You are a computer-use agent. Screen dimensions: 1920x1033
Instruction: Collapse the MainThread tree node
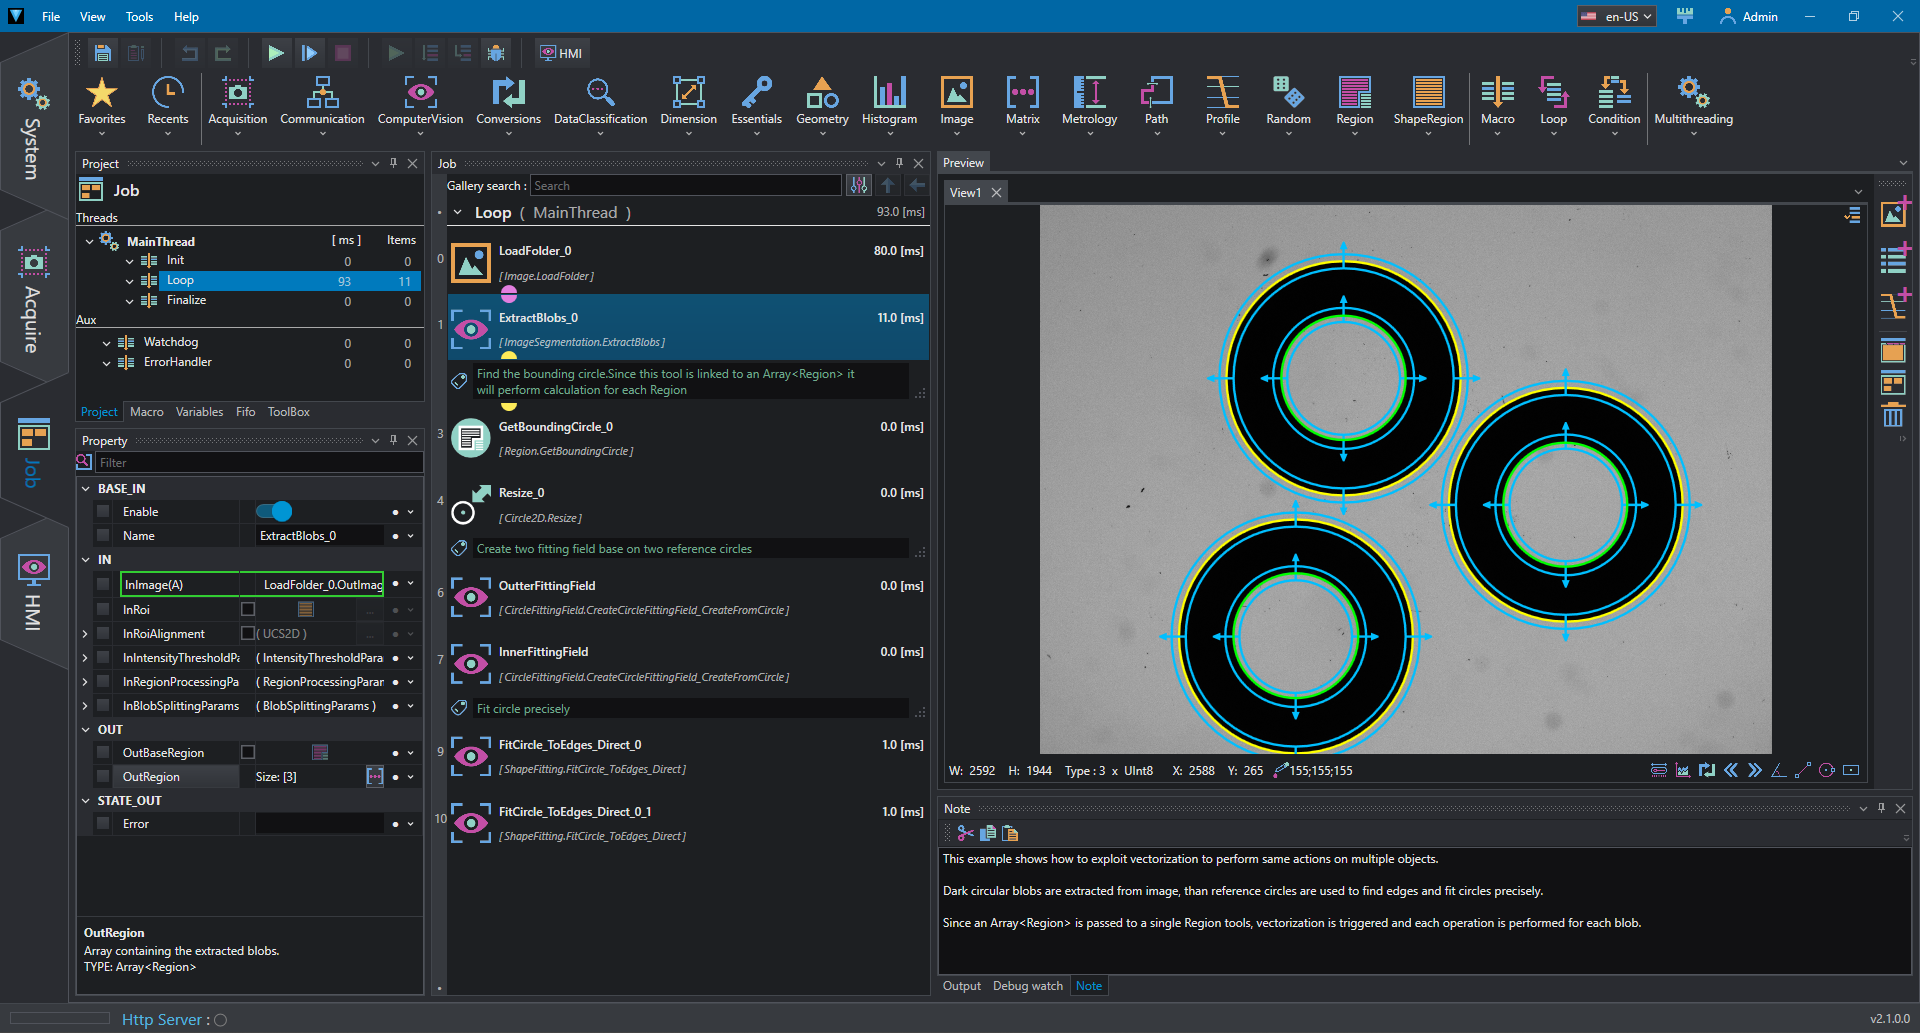tap(89, 241)
